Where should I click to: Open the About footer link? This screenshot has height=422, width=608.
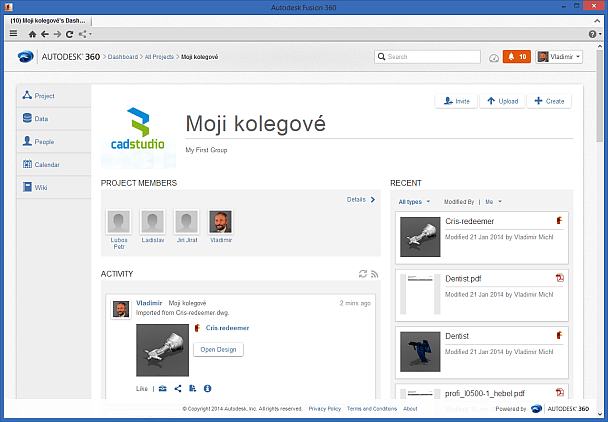click(410, 409)
